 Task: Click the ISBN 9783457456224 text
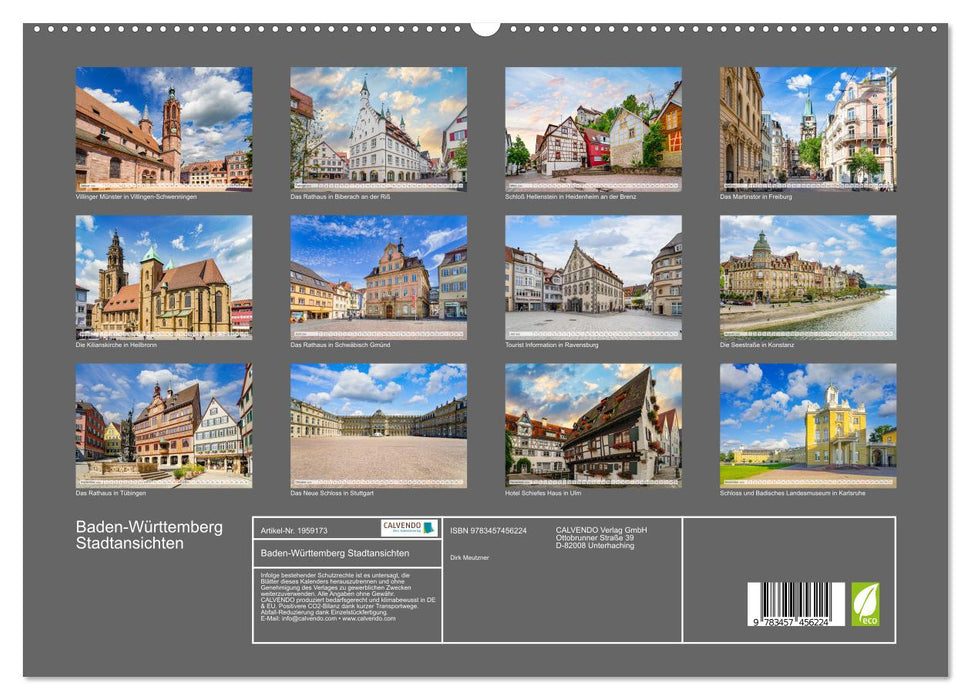(488, 530)
